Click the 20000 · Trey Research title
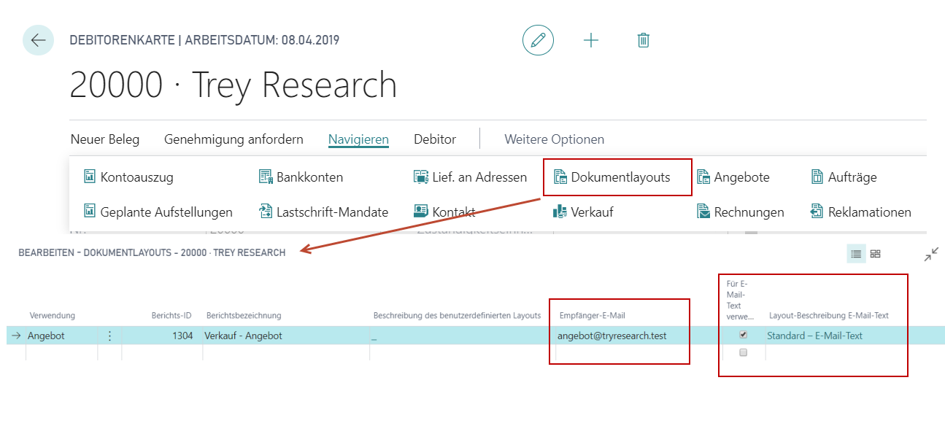The width and height of the screenshot is (945, 426). [233, 85]
